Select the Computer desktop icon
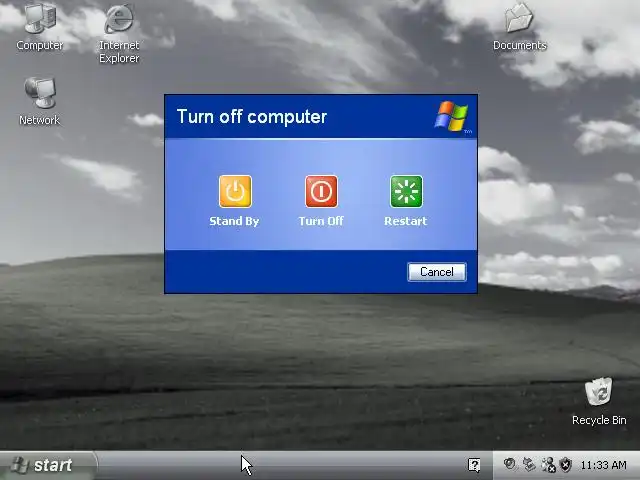Viewport: 640px width, 480px height. click(40, 27)
